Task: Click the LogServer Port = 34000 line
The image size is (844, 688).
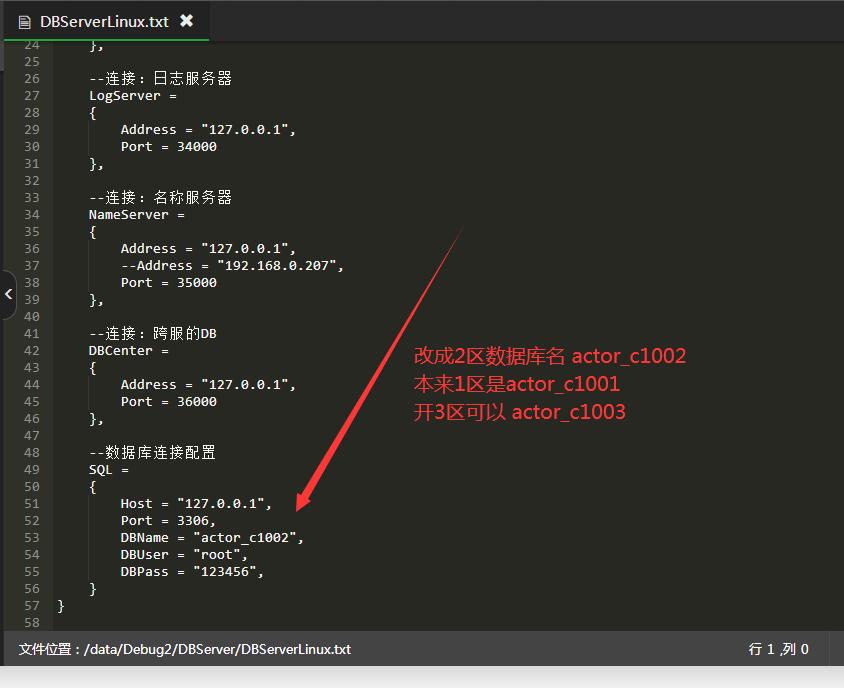Action: [x=168, y=146]
